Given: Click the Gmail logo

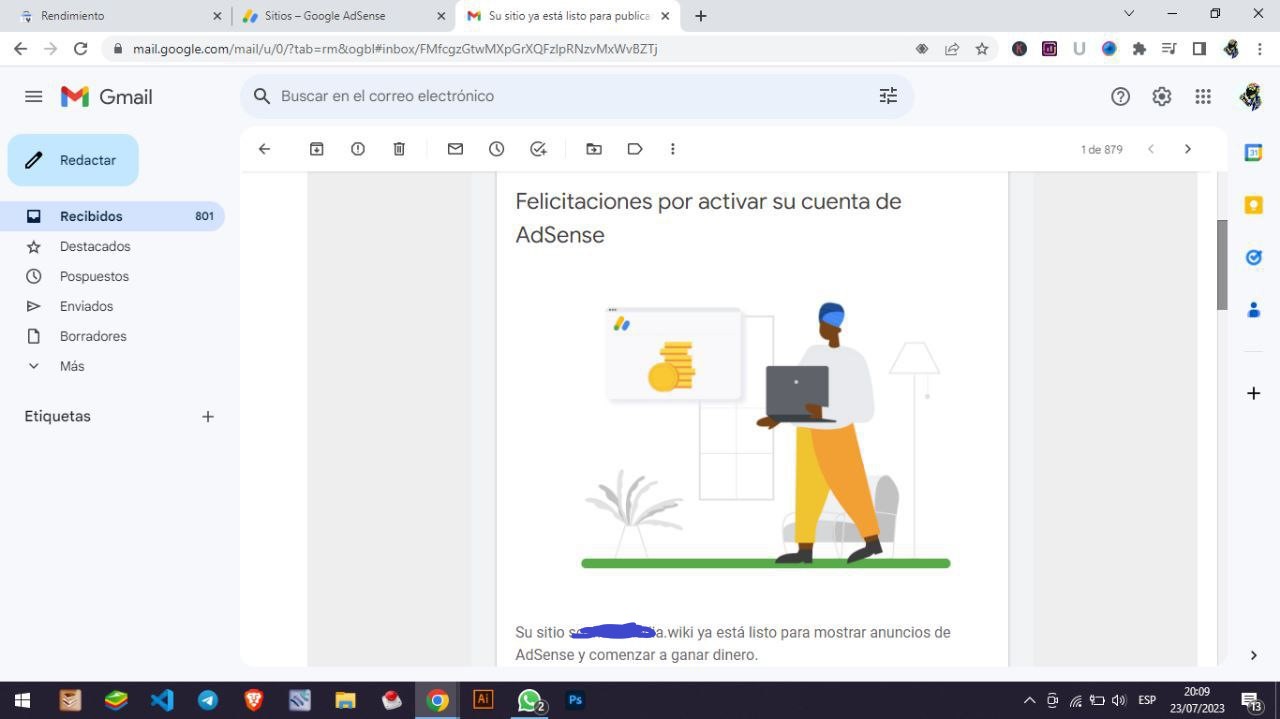Looking at the screenshot, I should 106,96.
